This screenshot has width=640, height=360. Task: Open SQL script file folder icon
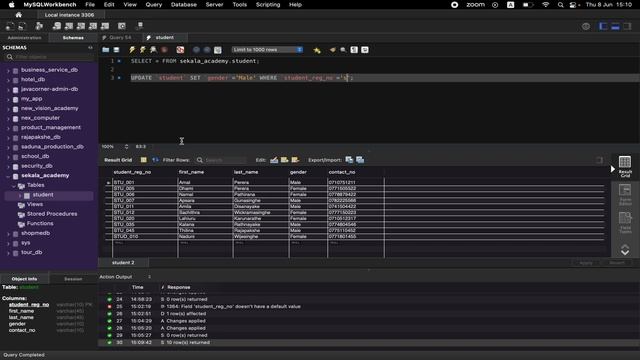[106, 50]
